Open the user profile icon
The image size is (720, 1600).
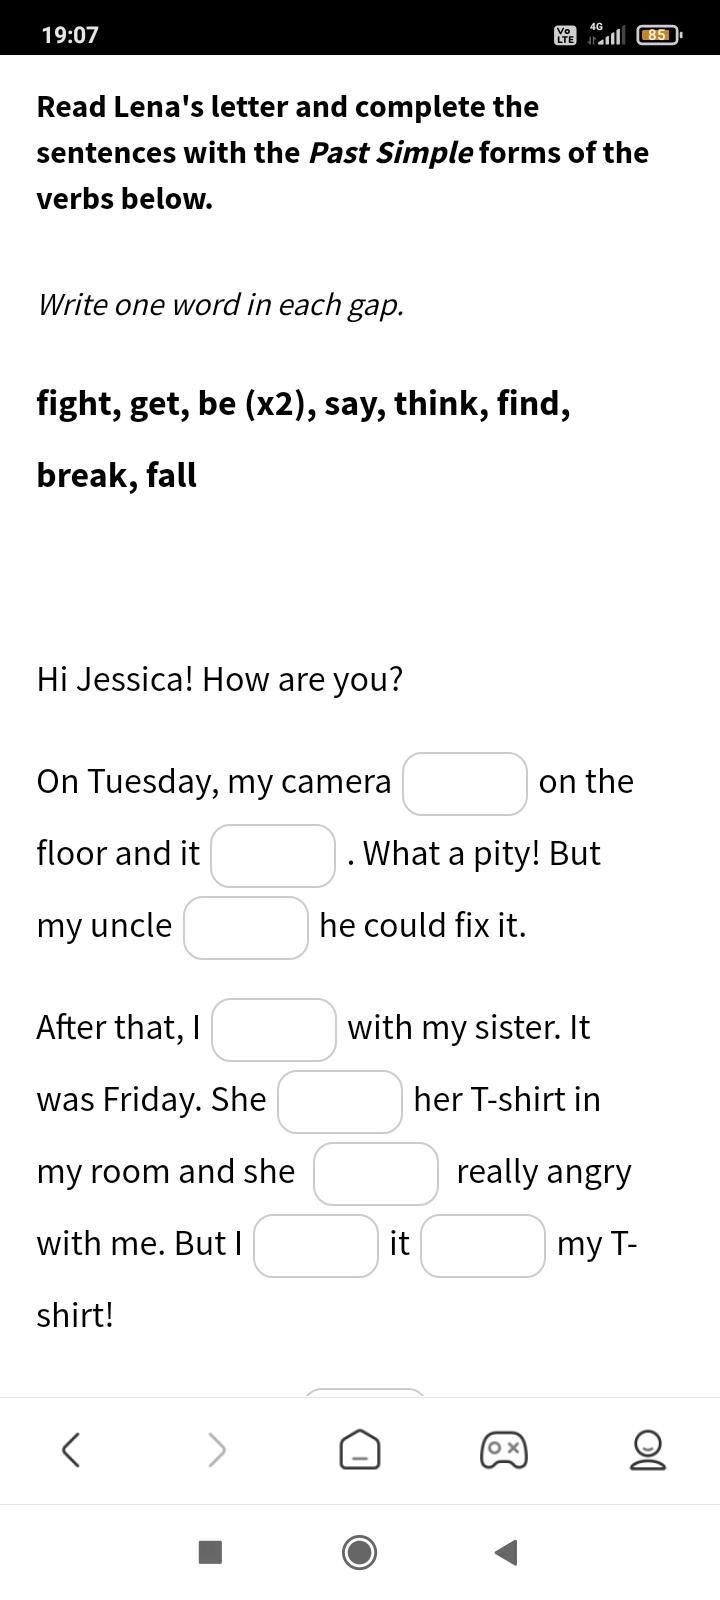point(647,1449)
